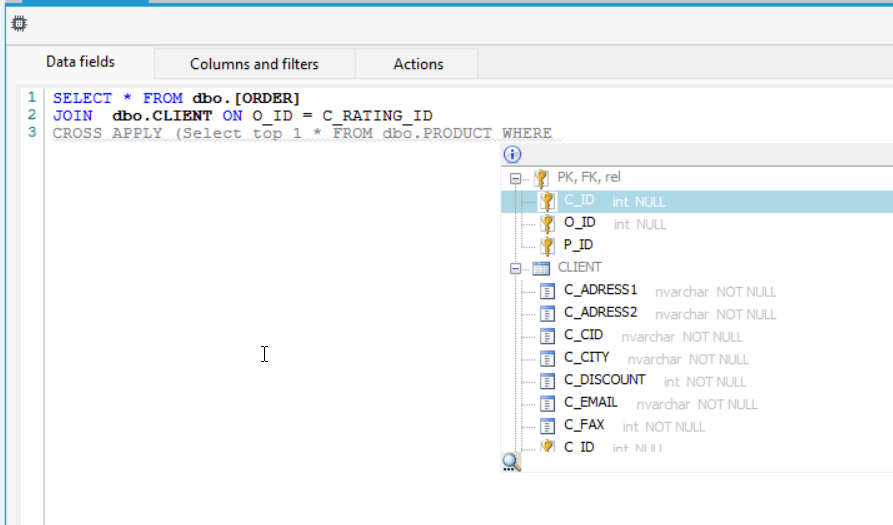
Task: Select the highlighted C_ID suggestion
Action: [x=697, y=202]
